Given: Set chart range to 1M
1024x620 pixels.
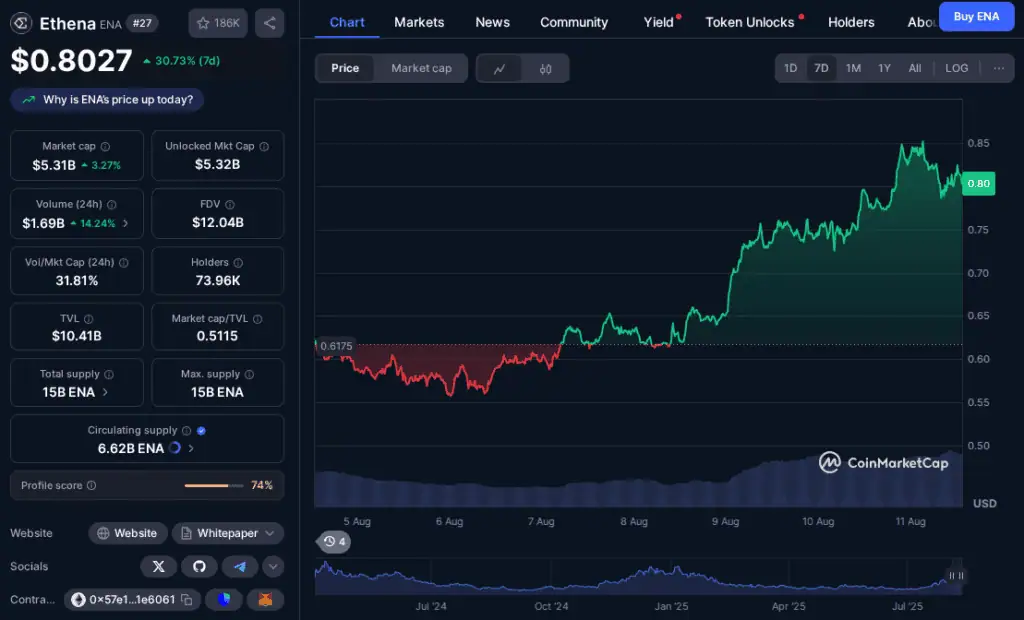Looking at the screenshot, I should click(853, 68).
